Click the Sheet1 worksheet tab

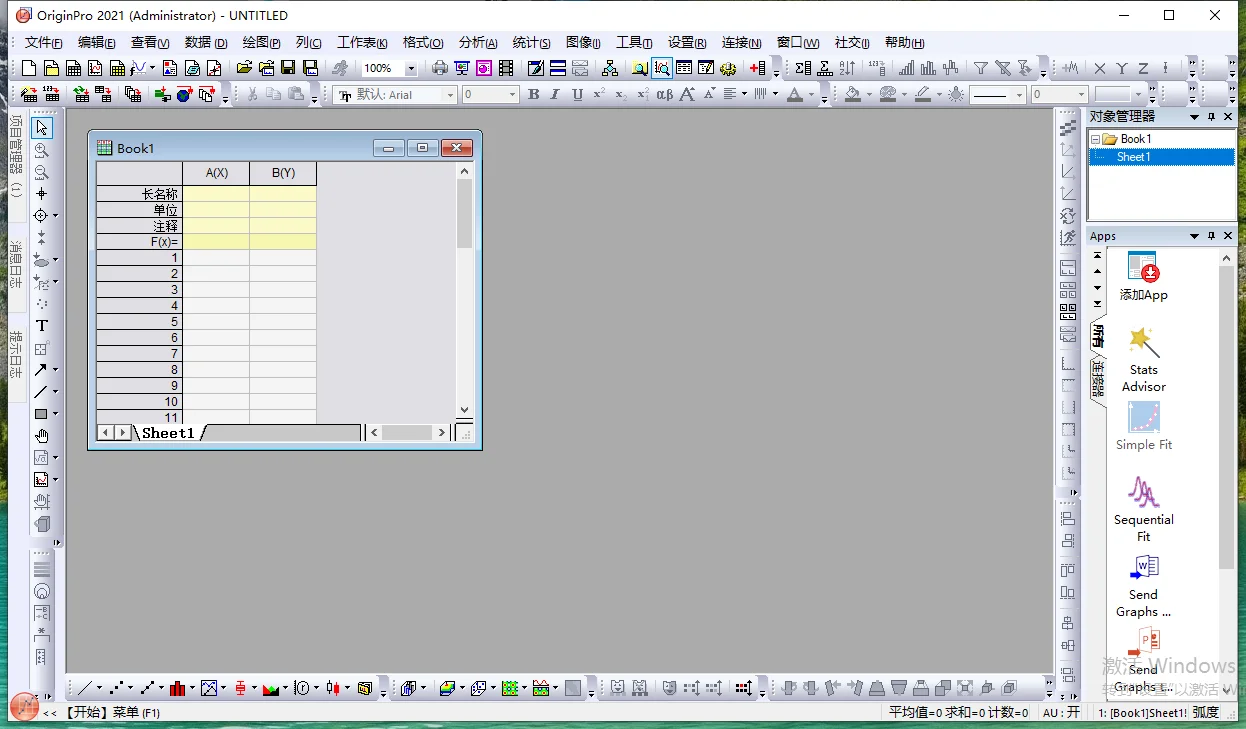point(167,433)
